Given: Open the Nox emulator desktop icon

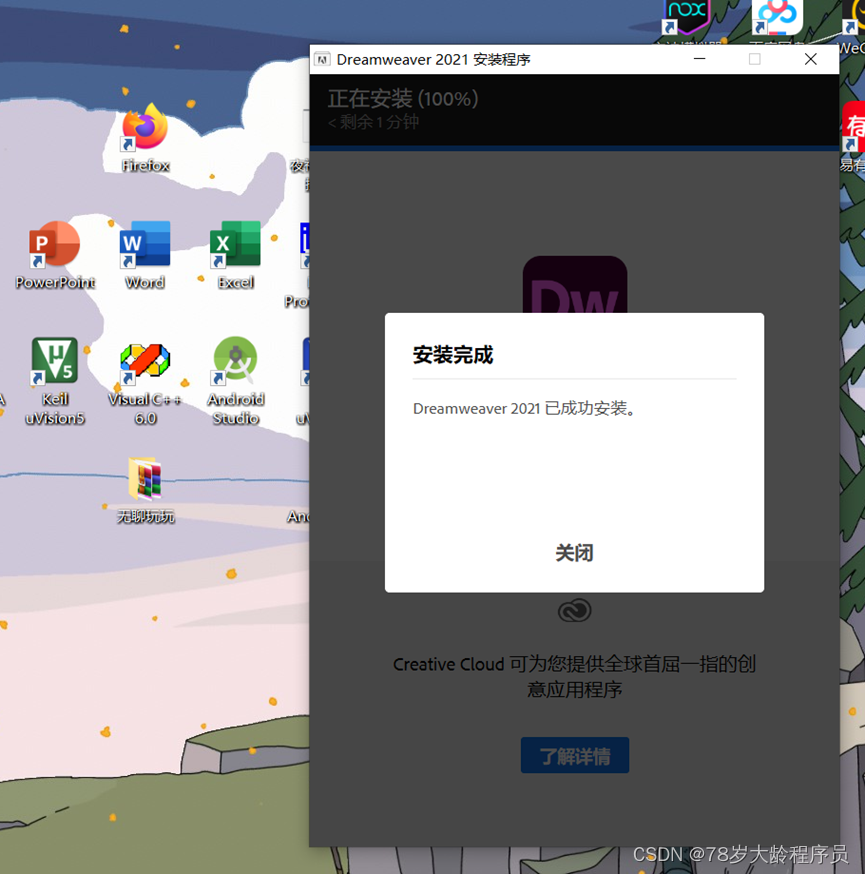Looking at the screenshot, I should point(686,17).
